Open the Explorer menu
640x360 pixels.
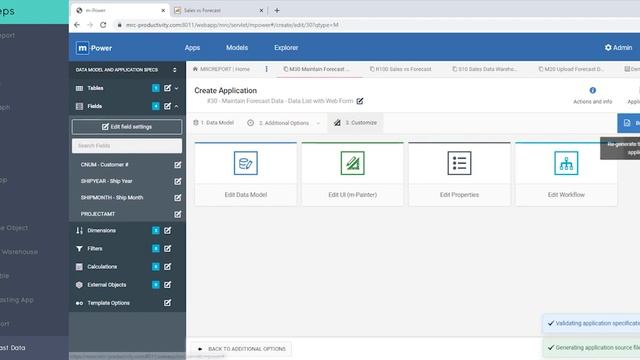tap(286, 48)
